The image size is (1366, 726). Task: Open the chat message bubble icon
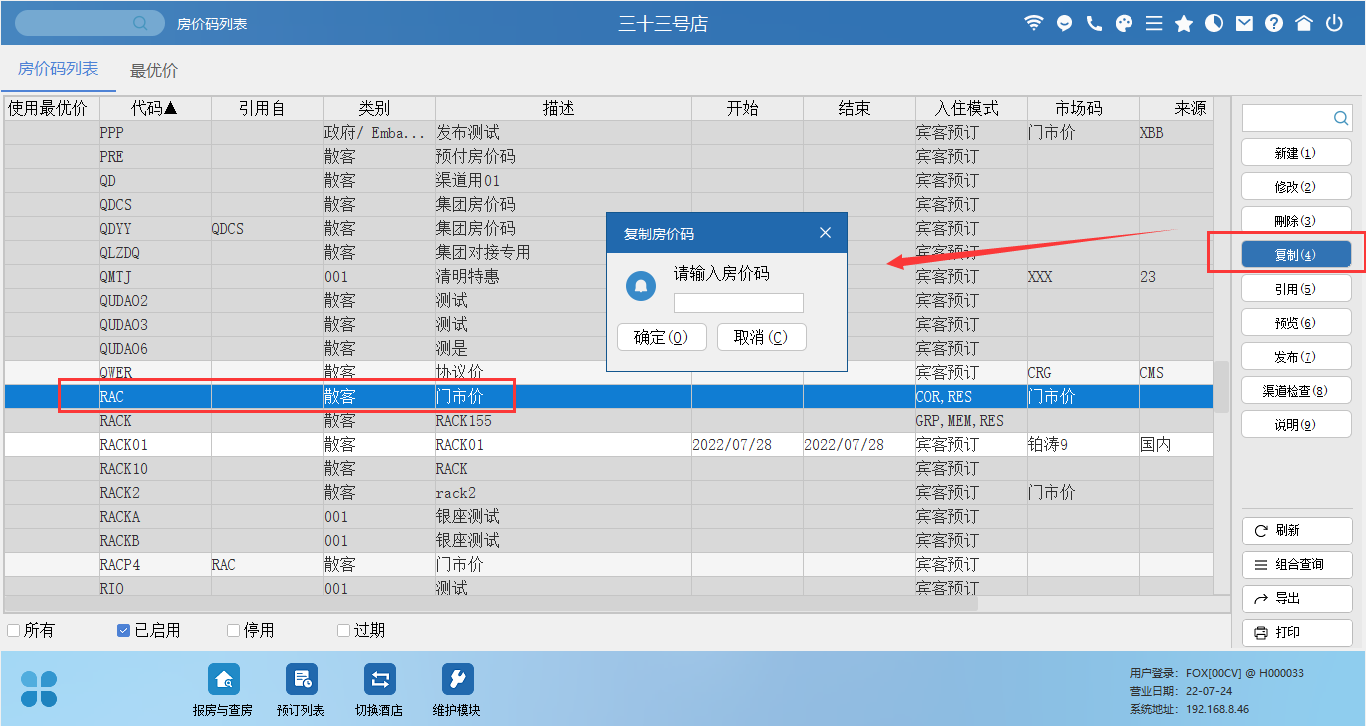click(1064, 23)
